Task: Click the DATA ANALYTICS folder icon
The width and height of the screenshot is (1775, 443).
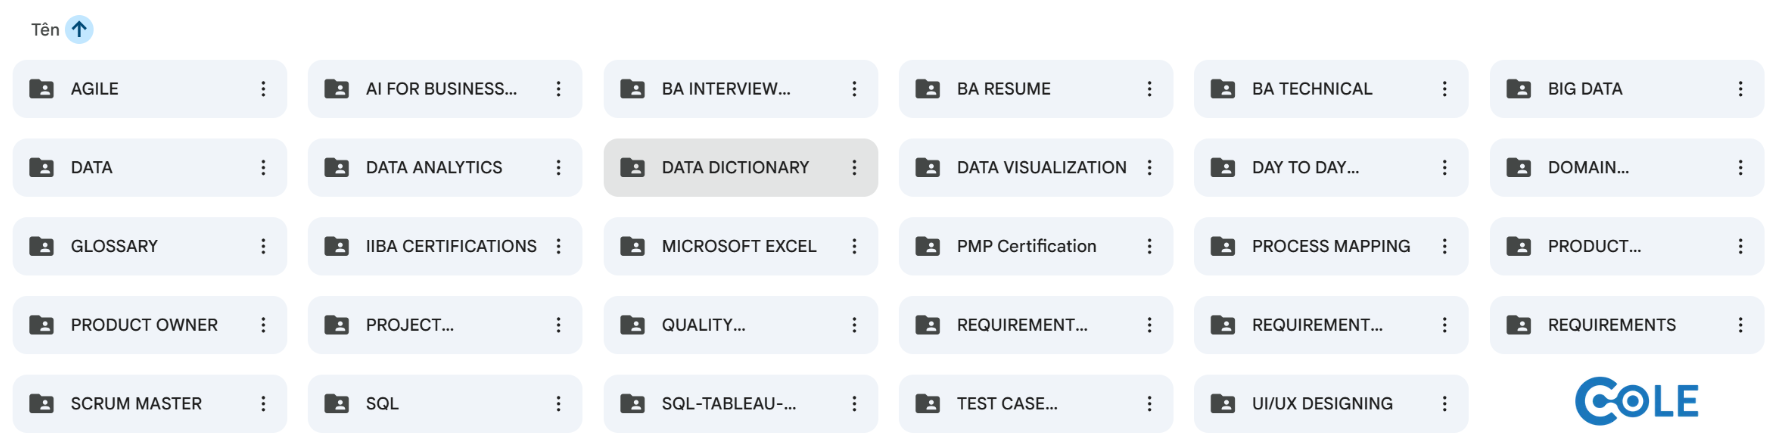Action: (337, 168)
